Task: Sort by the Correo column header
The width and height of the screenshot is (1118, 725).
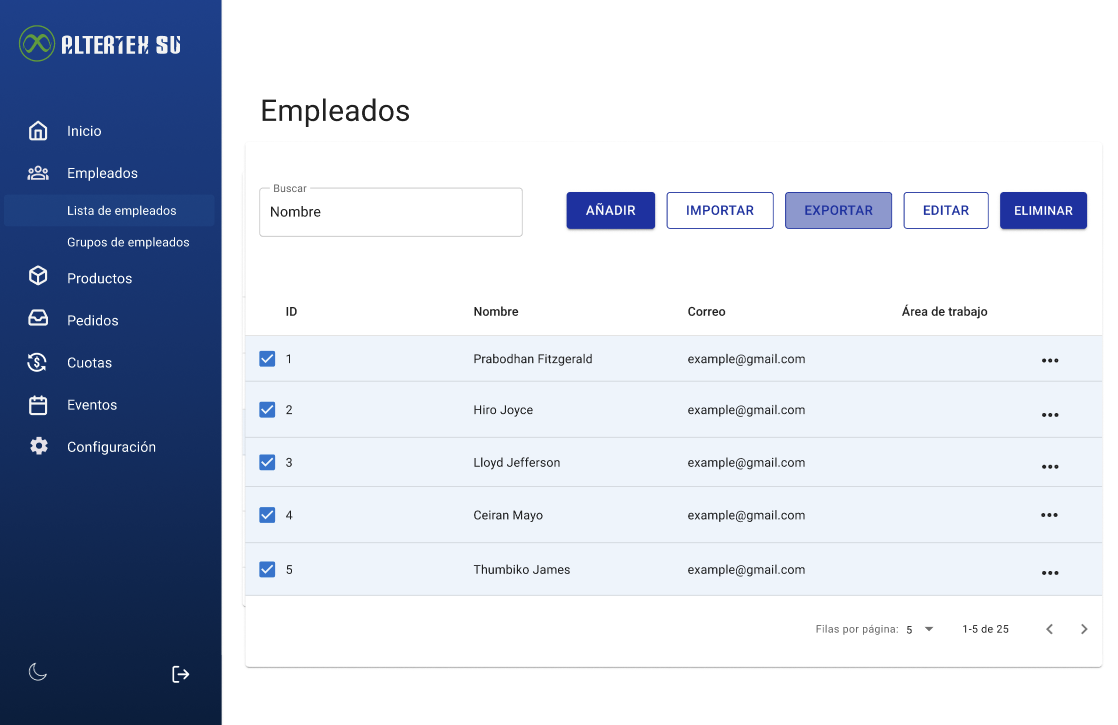Action: [706, 312]
